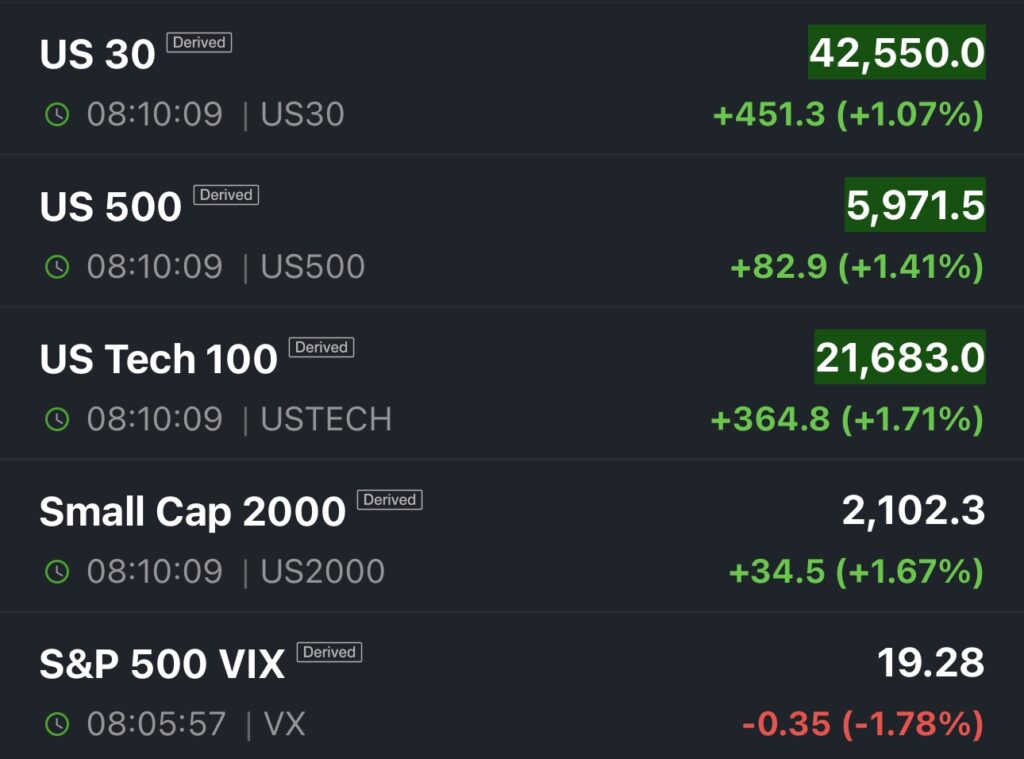Image resolution: width=1024 pixels, height=759 pixels.
Task: Click the Derived badge next to Small Cap 2000
Action: (x=390, y=500)
